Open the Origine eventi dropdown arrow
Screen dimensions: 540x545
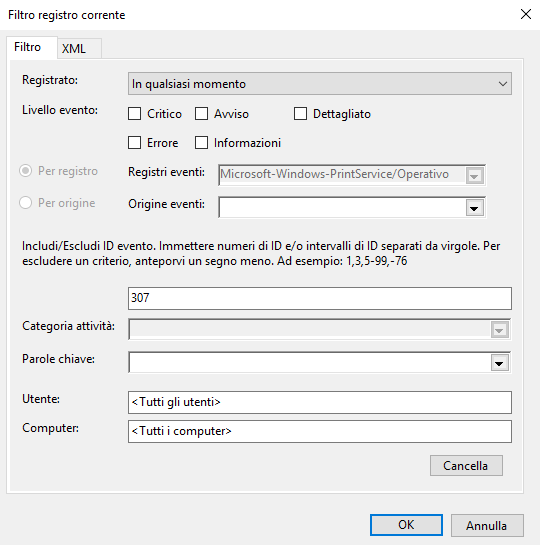tap(475, 208)
